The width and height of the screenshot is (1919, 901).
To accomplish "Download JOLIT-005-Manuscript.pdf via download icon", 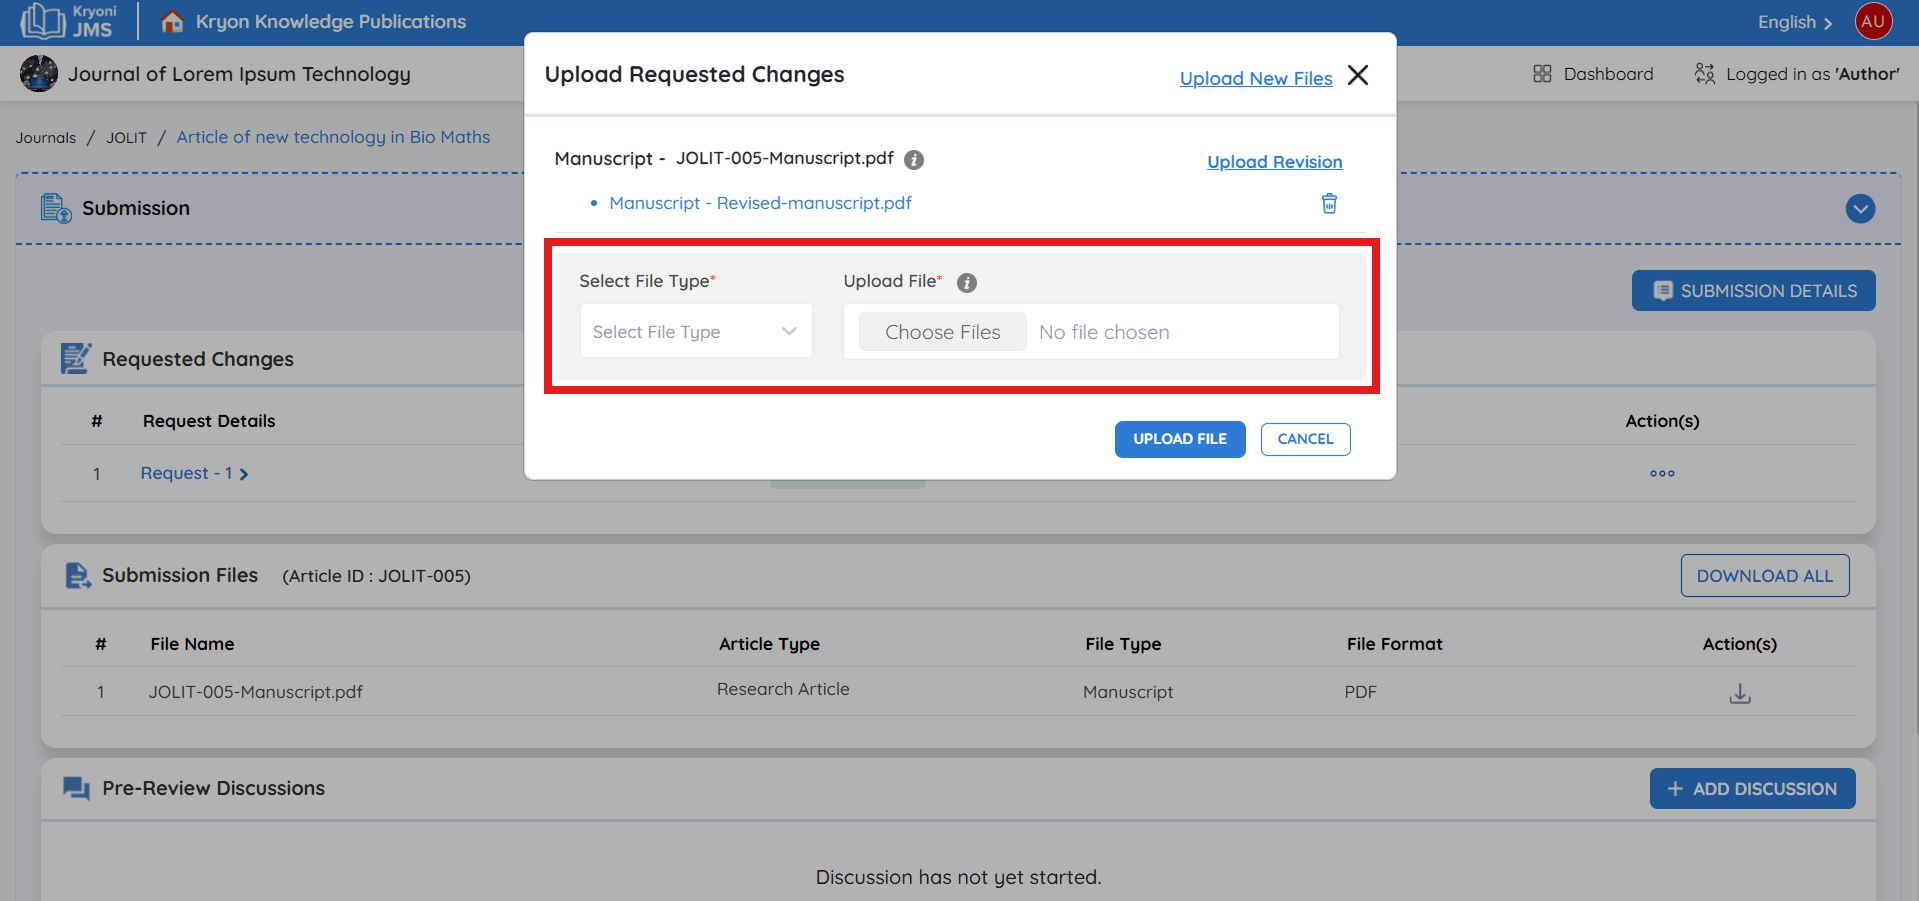I will click(x=1739, y=693).
